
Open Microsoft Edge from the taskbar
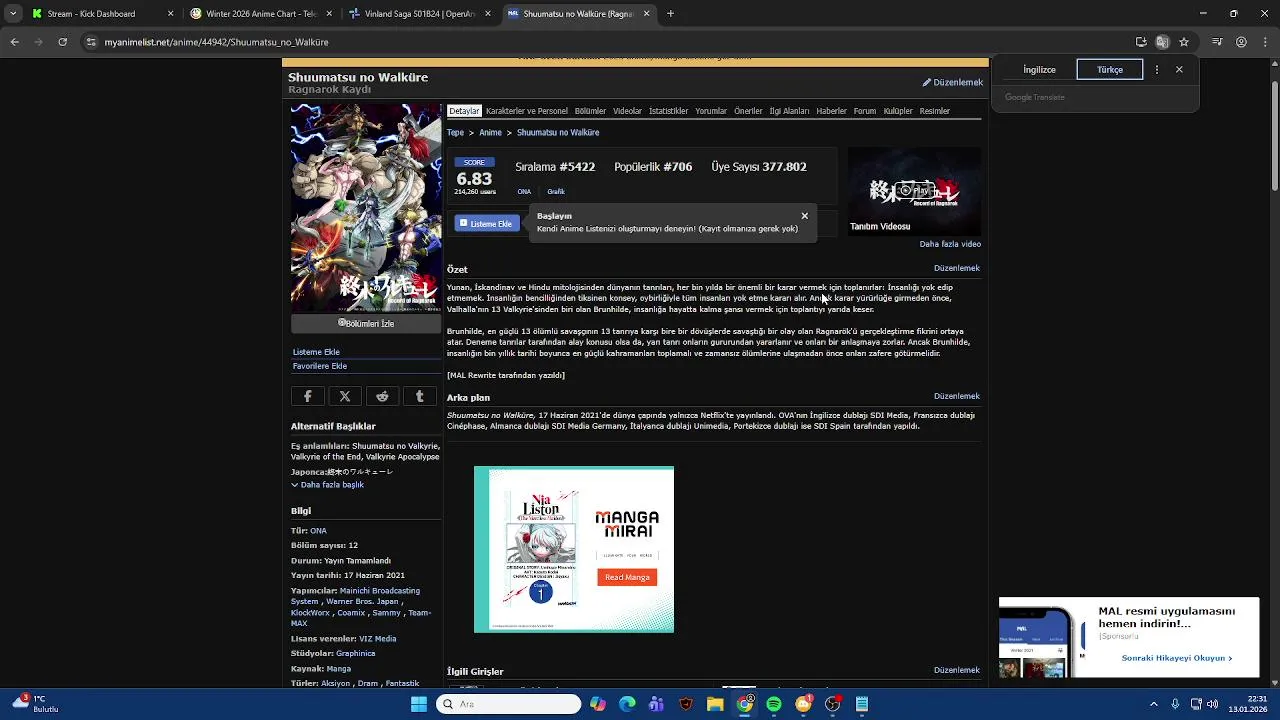pyautogui.click(x=627, y=704)
